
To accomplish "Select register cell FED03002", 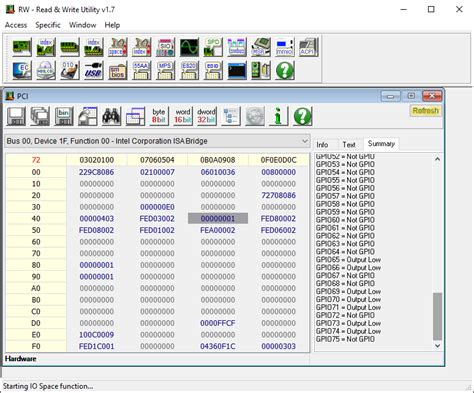I will [157, 219].
